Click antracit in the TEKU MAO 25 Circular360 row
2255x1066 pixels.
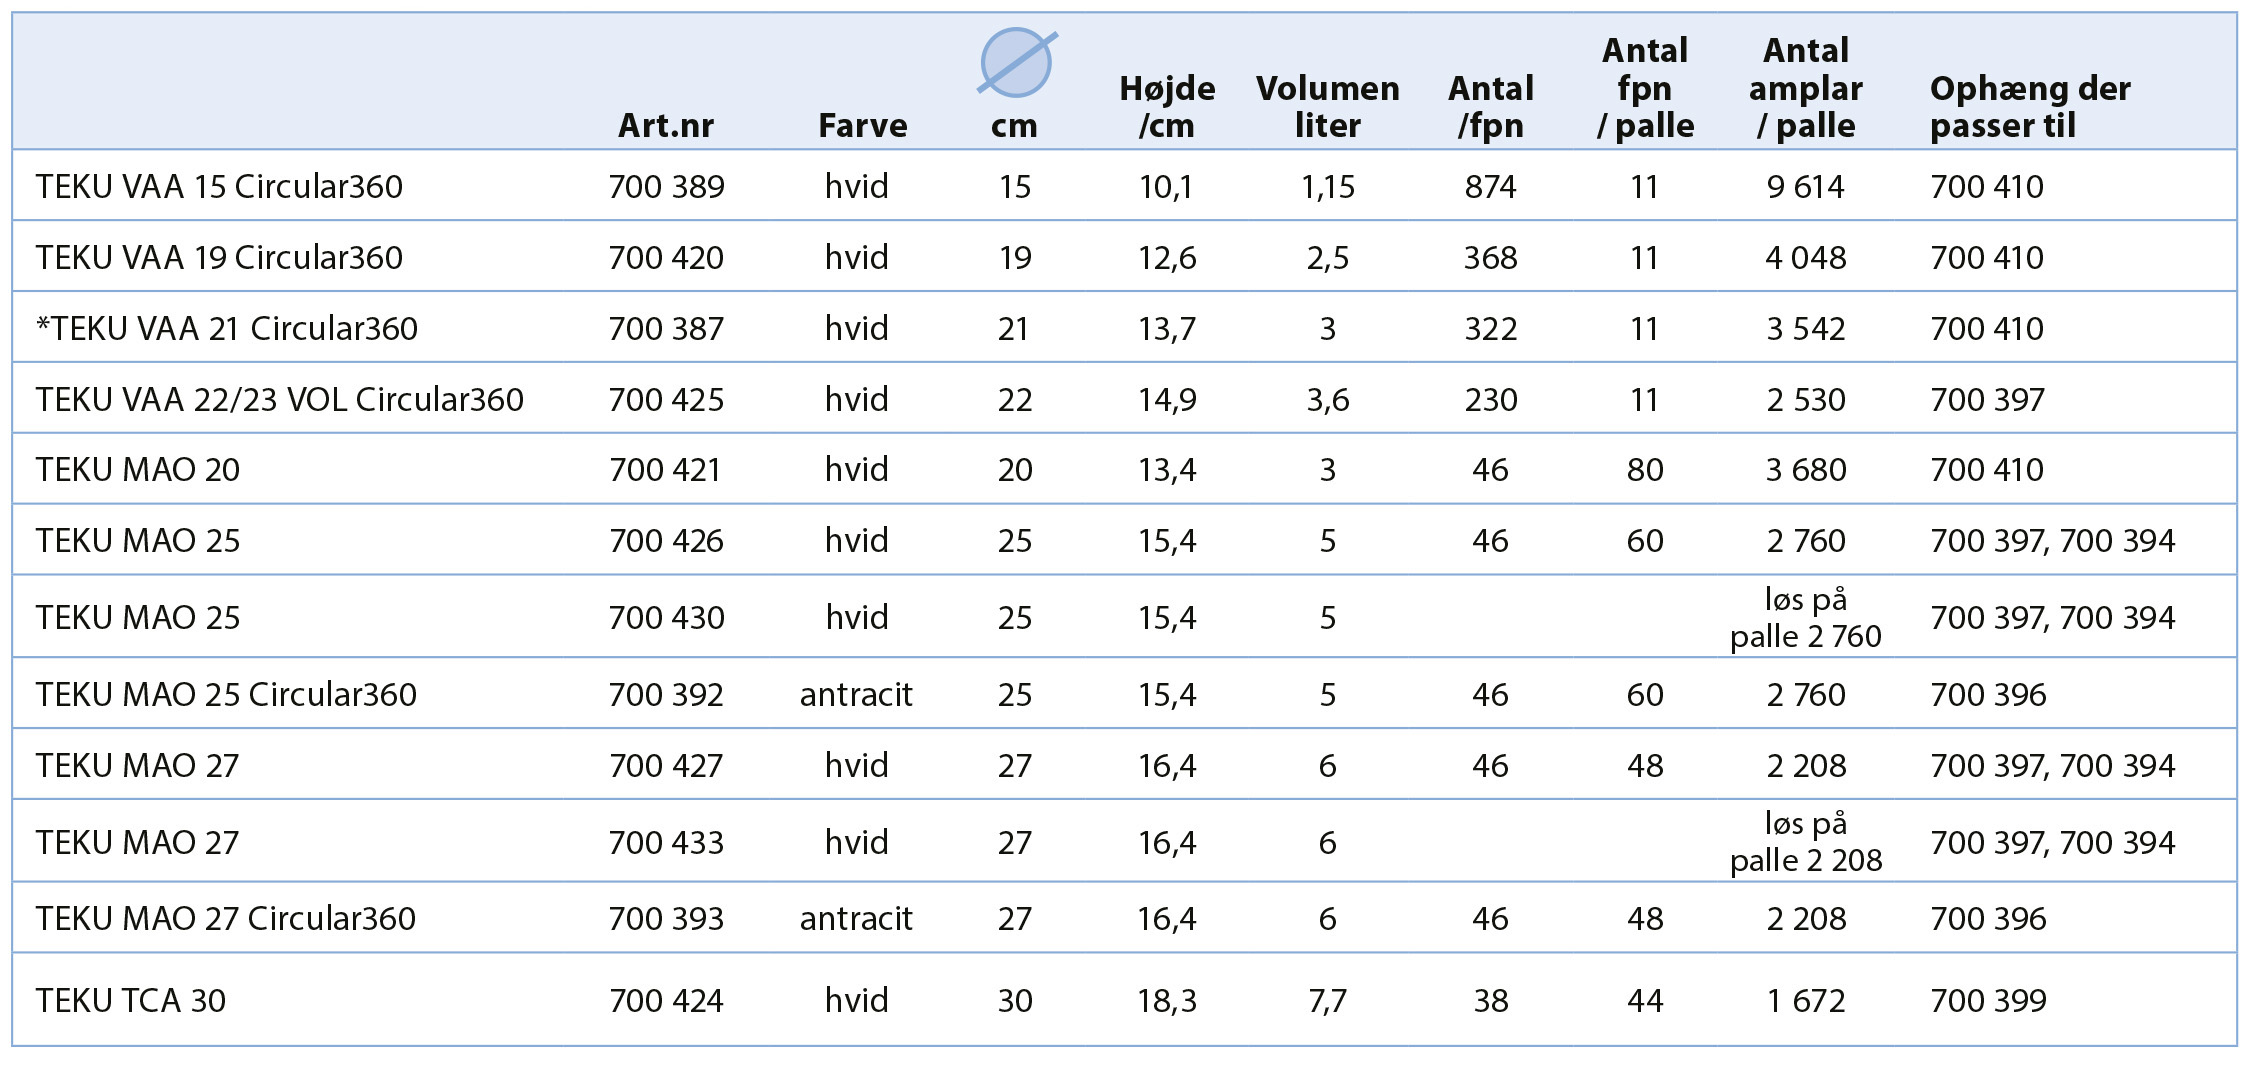(x=856, y=695)
